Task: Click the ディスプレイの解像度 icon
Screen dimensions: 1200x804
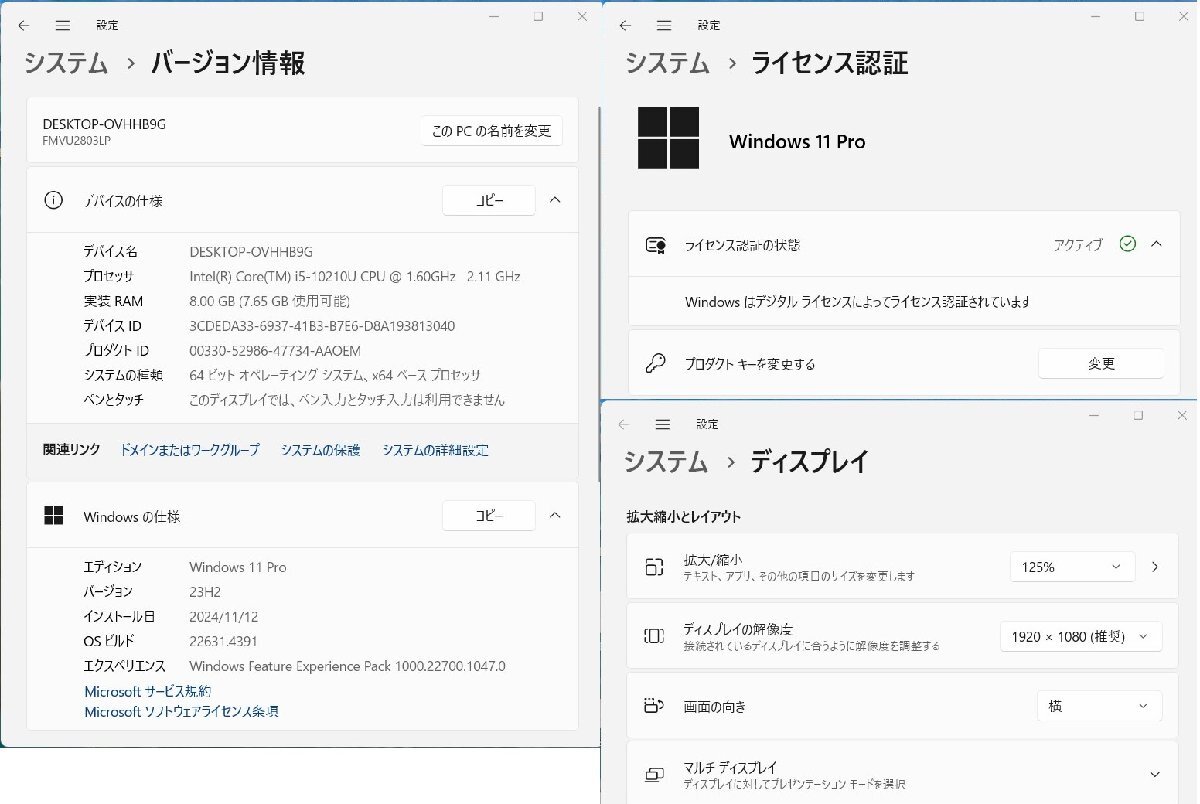Action: pos(654,636)
